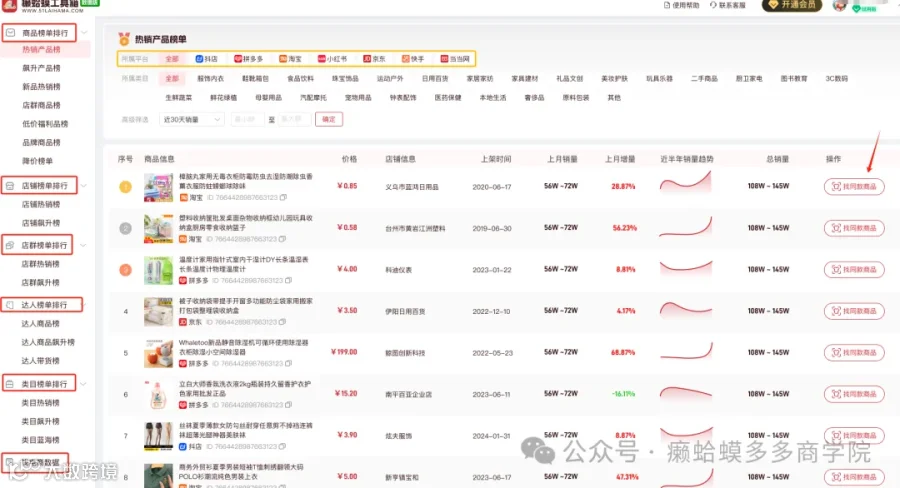
Task: Filter by 淘宝 platform
Action: tap(290, 59)
